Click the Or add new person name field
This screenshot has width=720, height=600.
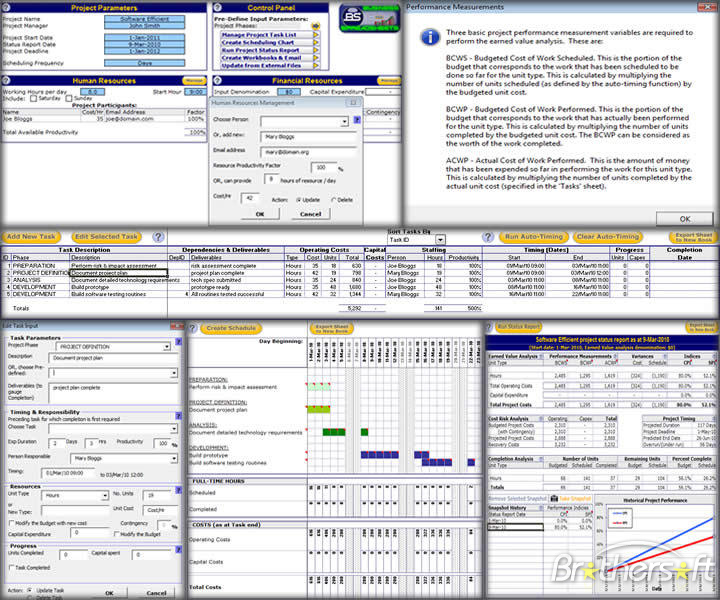click(x=309, y=137)
